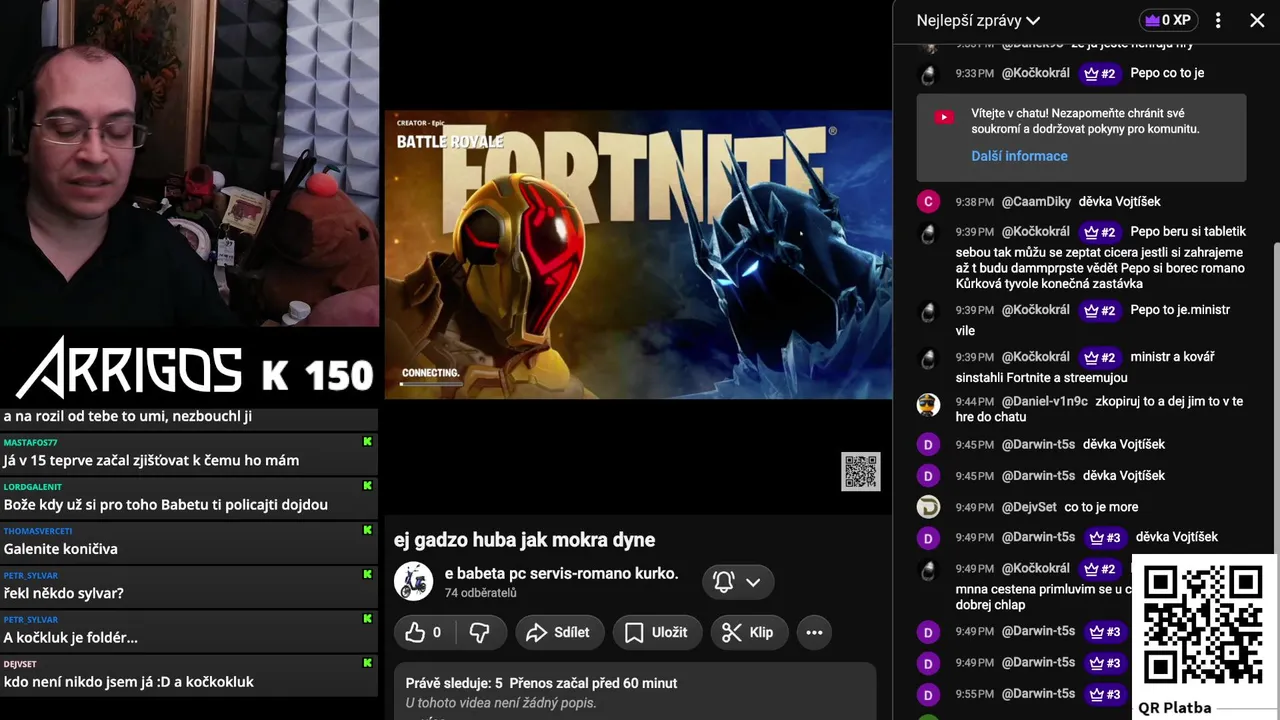This screenshot has width=1280, height=720.
Task: Click @CaamDiky avatar in chat
Action: click(x=928, y=202)
